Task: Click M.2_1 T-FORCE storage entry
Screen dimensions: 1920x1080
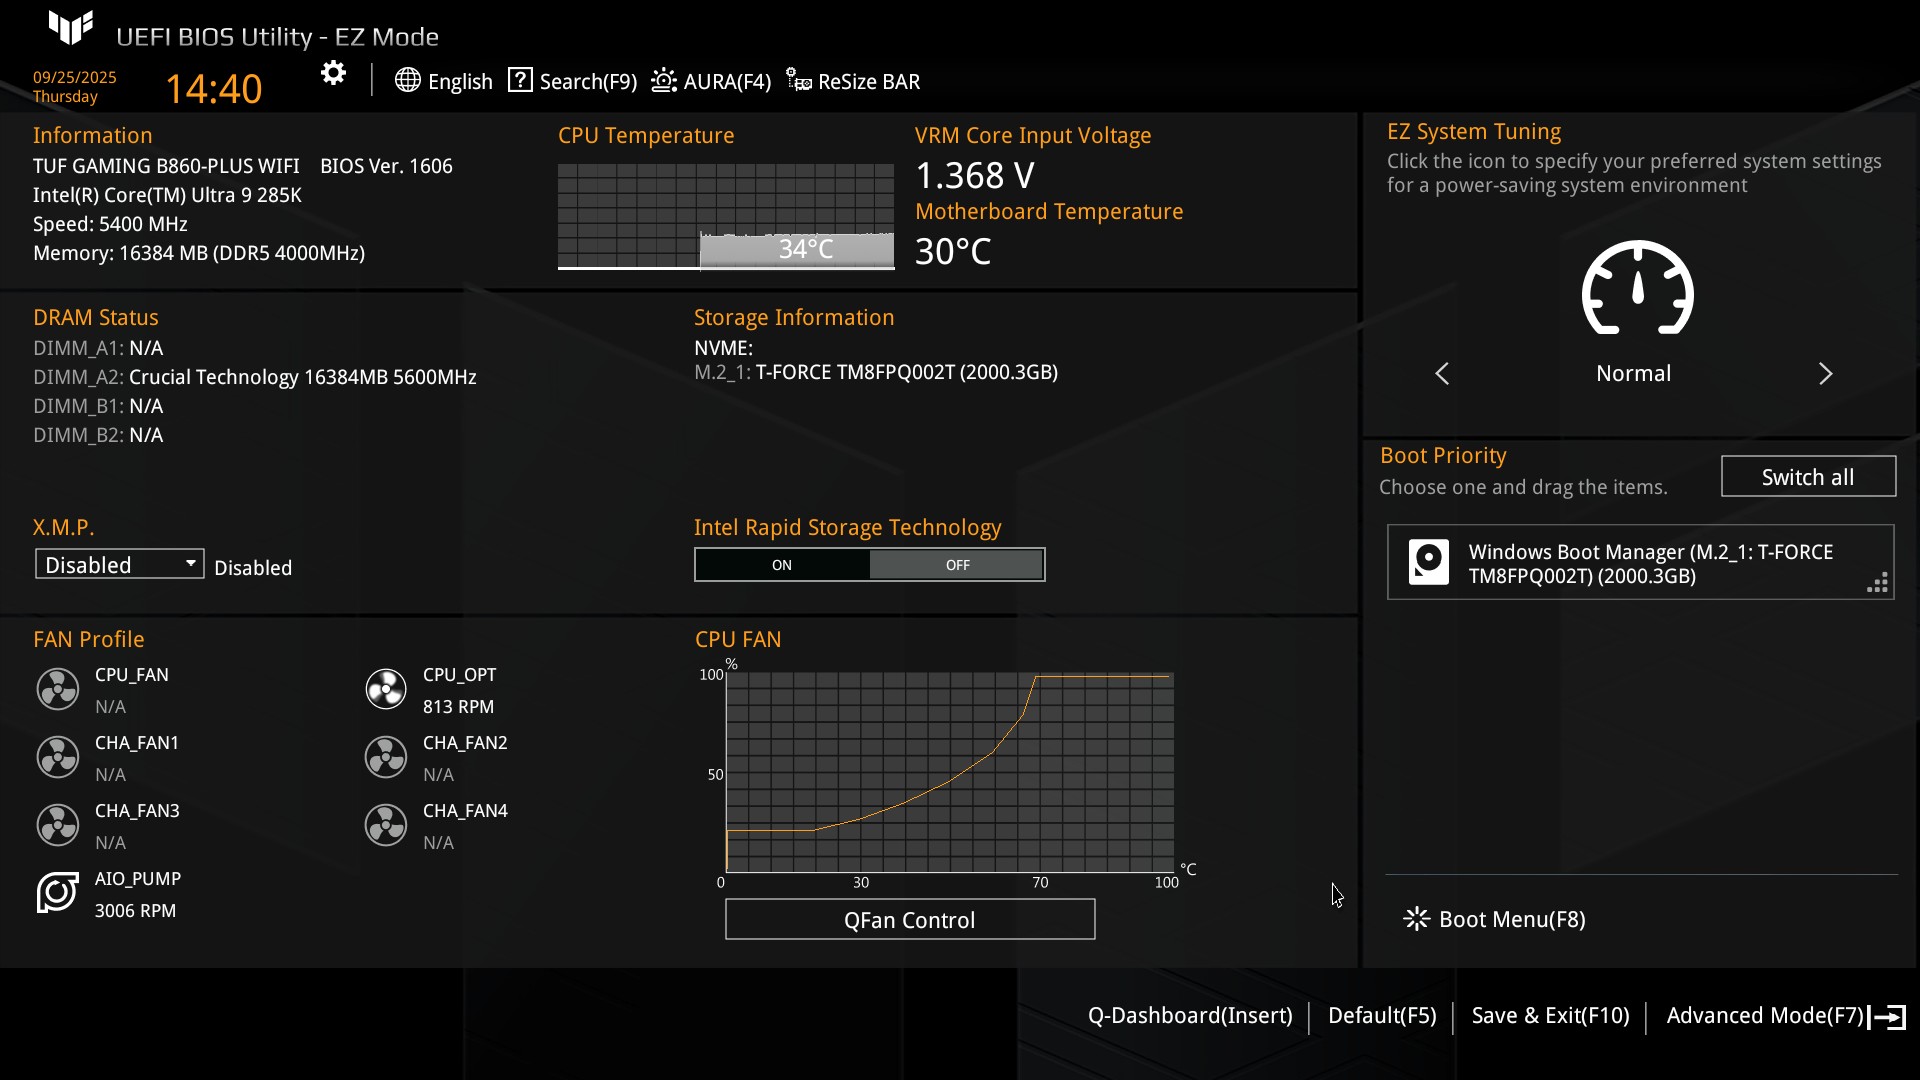Action: (876, 372)
